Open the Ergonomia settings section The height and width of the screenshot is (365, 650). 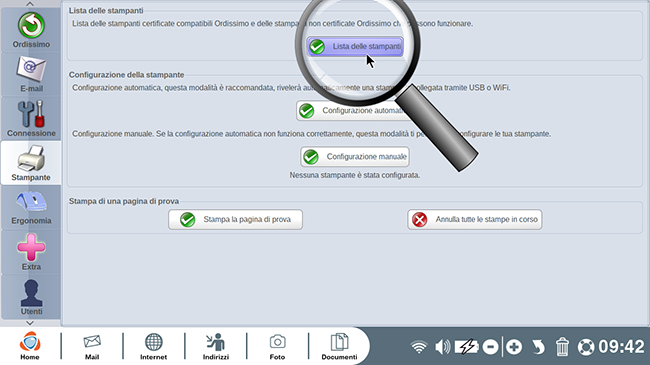31,207
